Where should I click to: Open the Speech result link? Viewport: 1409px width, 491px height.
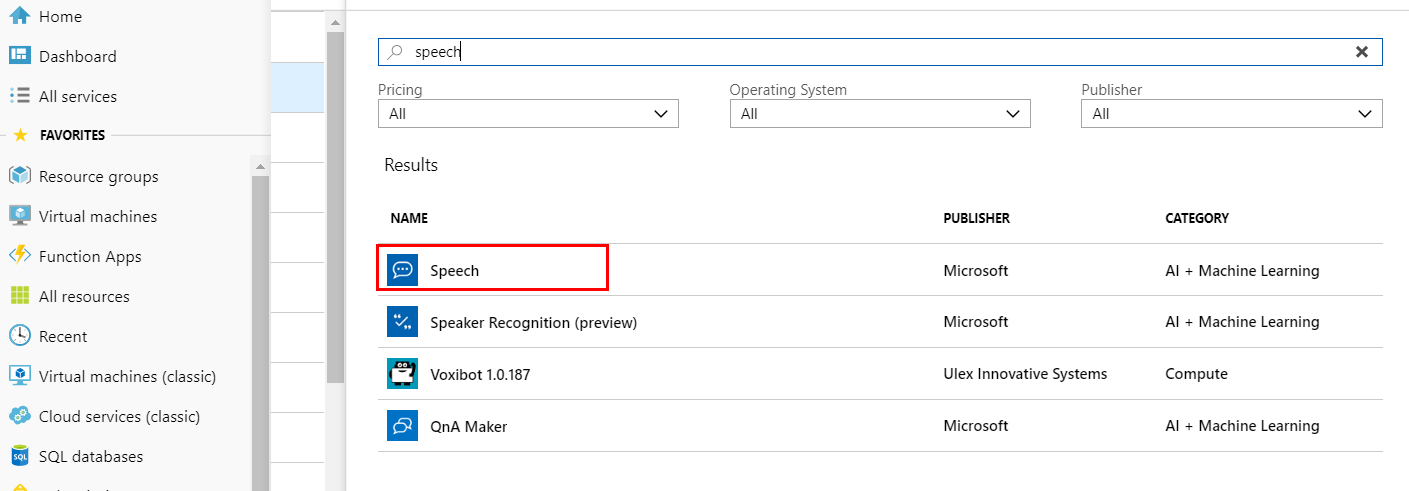click(455, 270)
